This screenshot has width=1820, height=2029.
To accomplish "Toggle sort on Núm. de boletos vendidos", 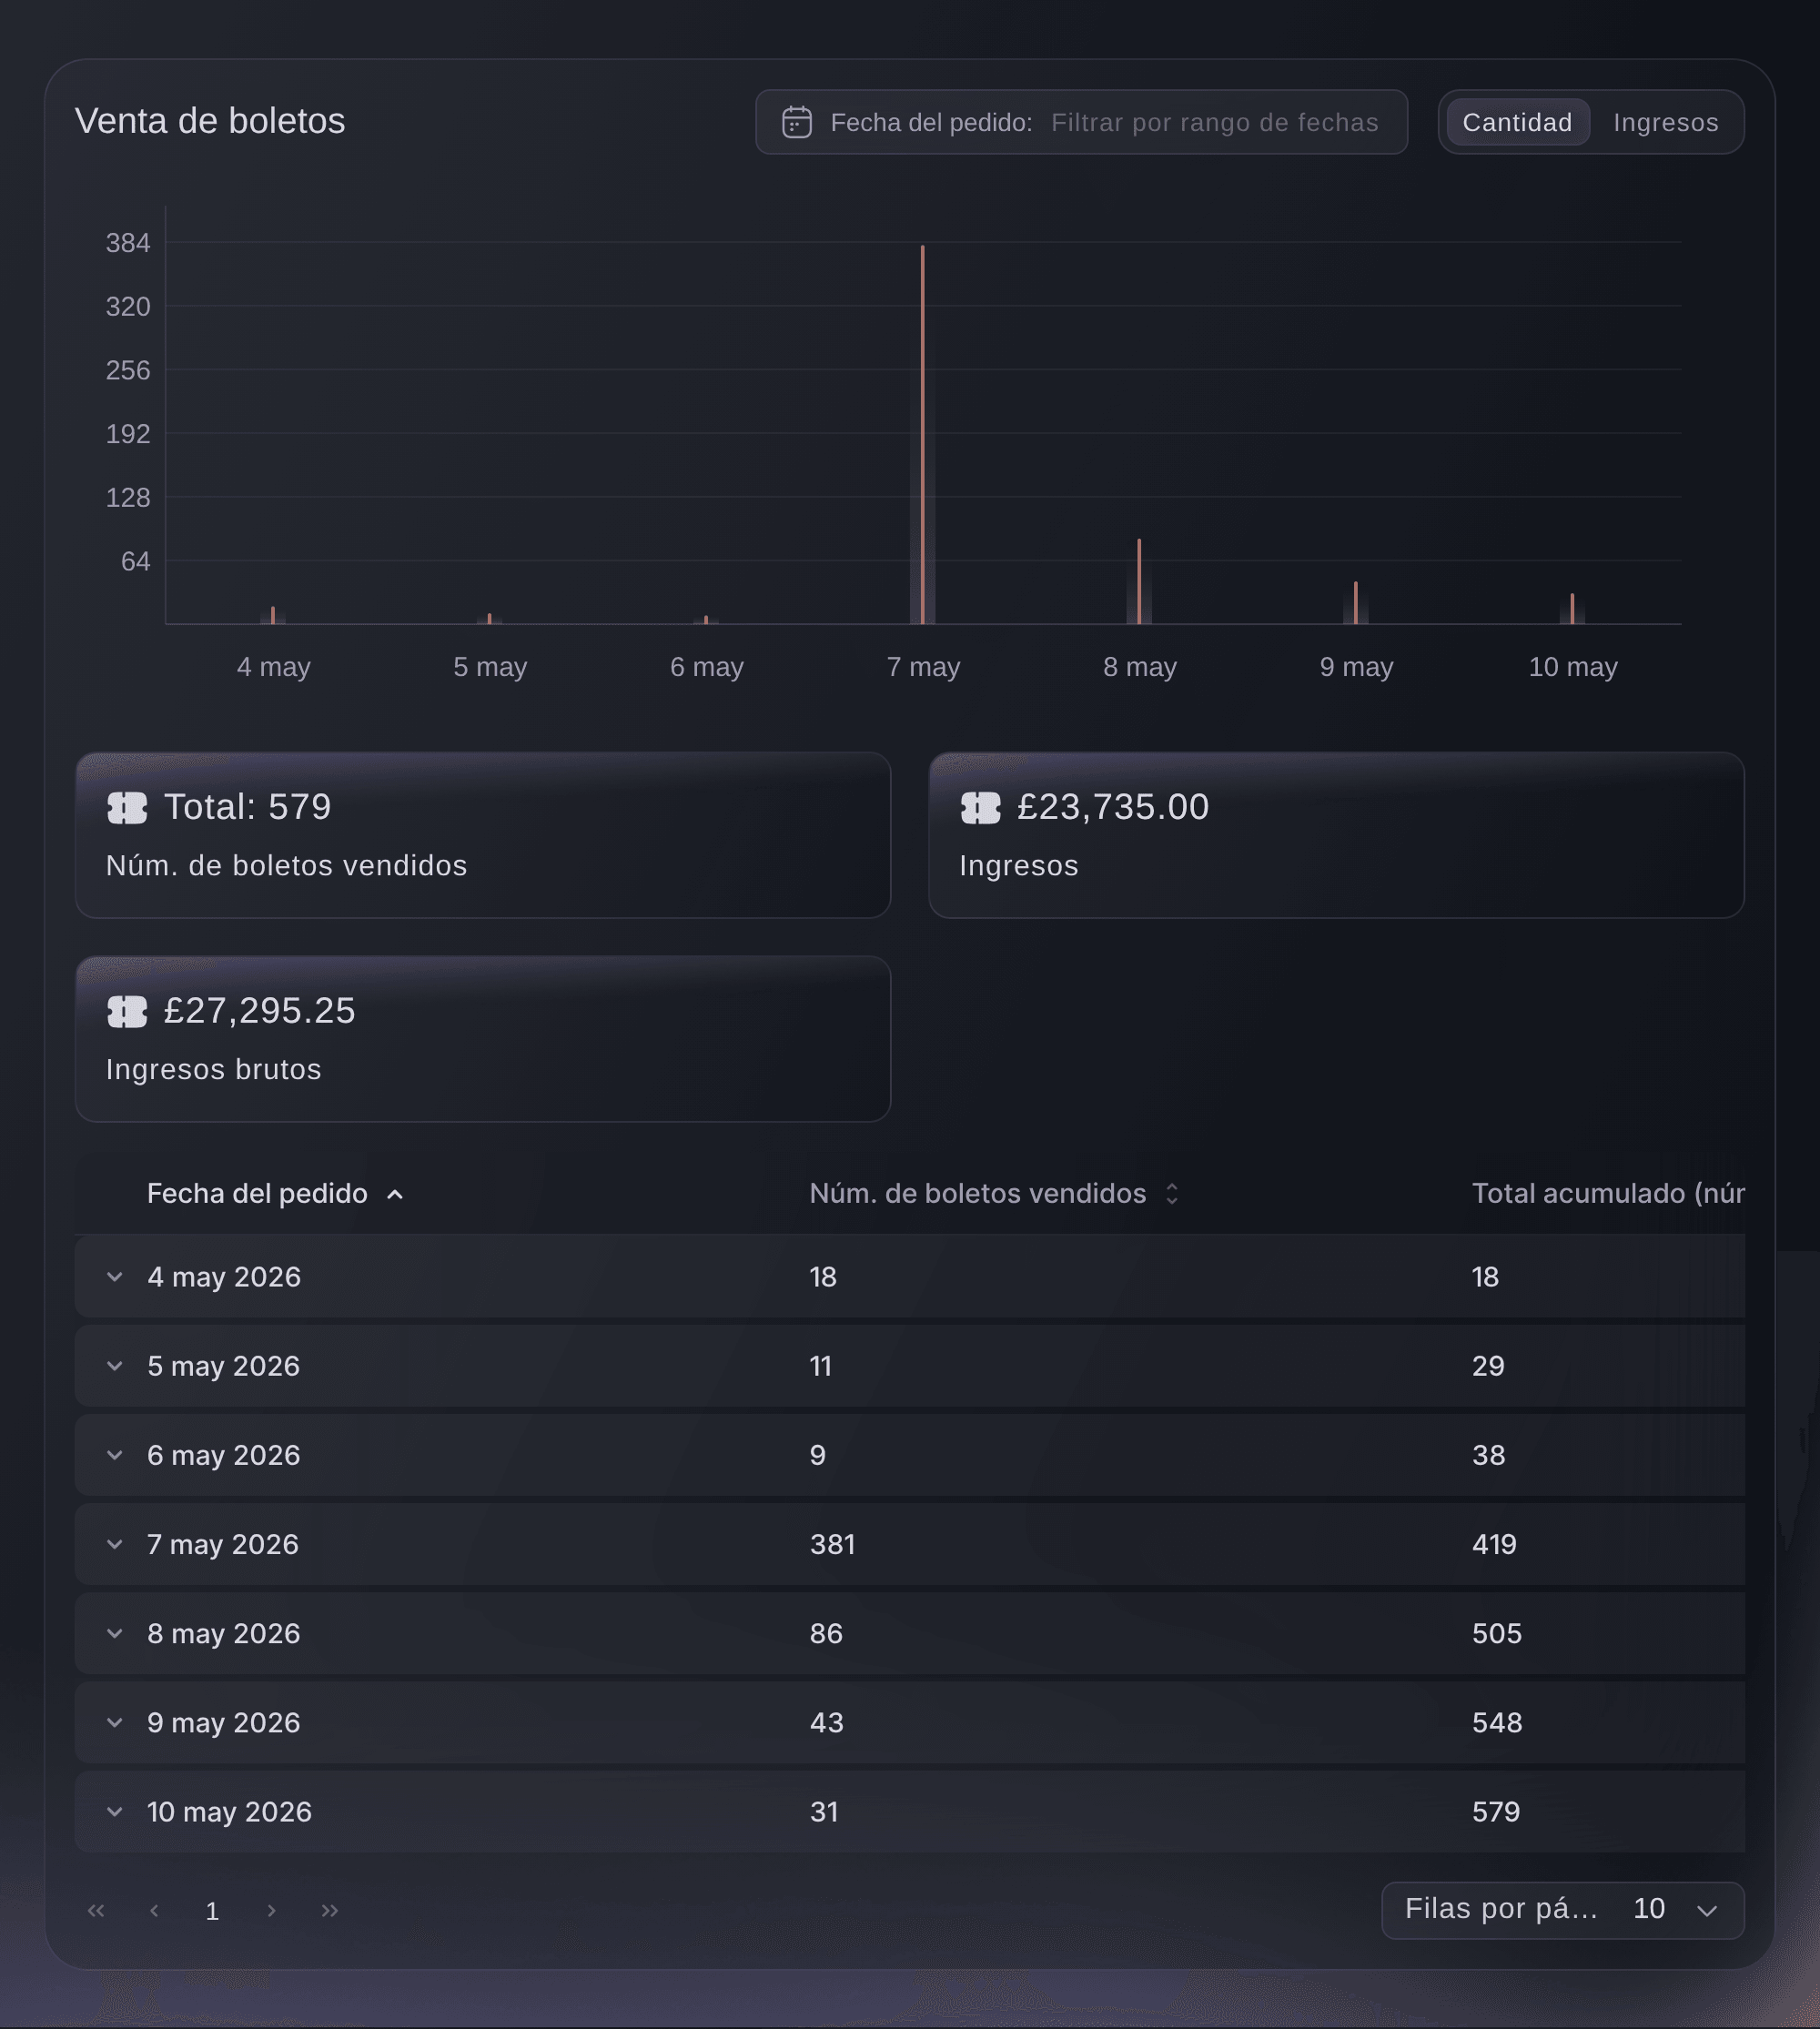I will [1172, 1193].
